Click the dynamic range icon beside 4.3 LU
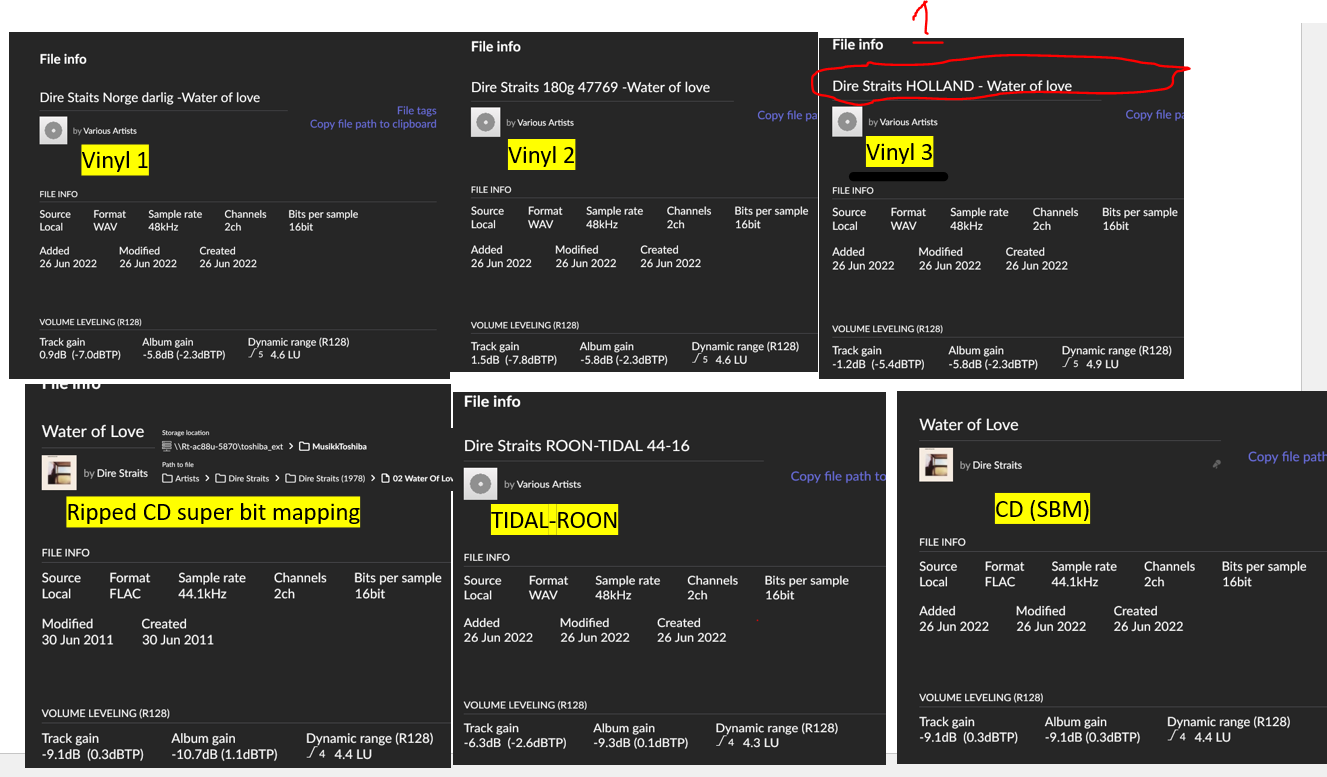The height and width of the screenshot is (777, 1327). (x=725, y=742)
